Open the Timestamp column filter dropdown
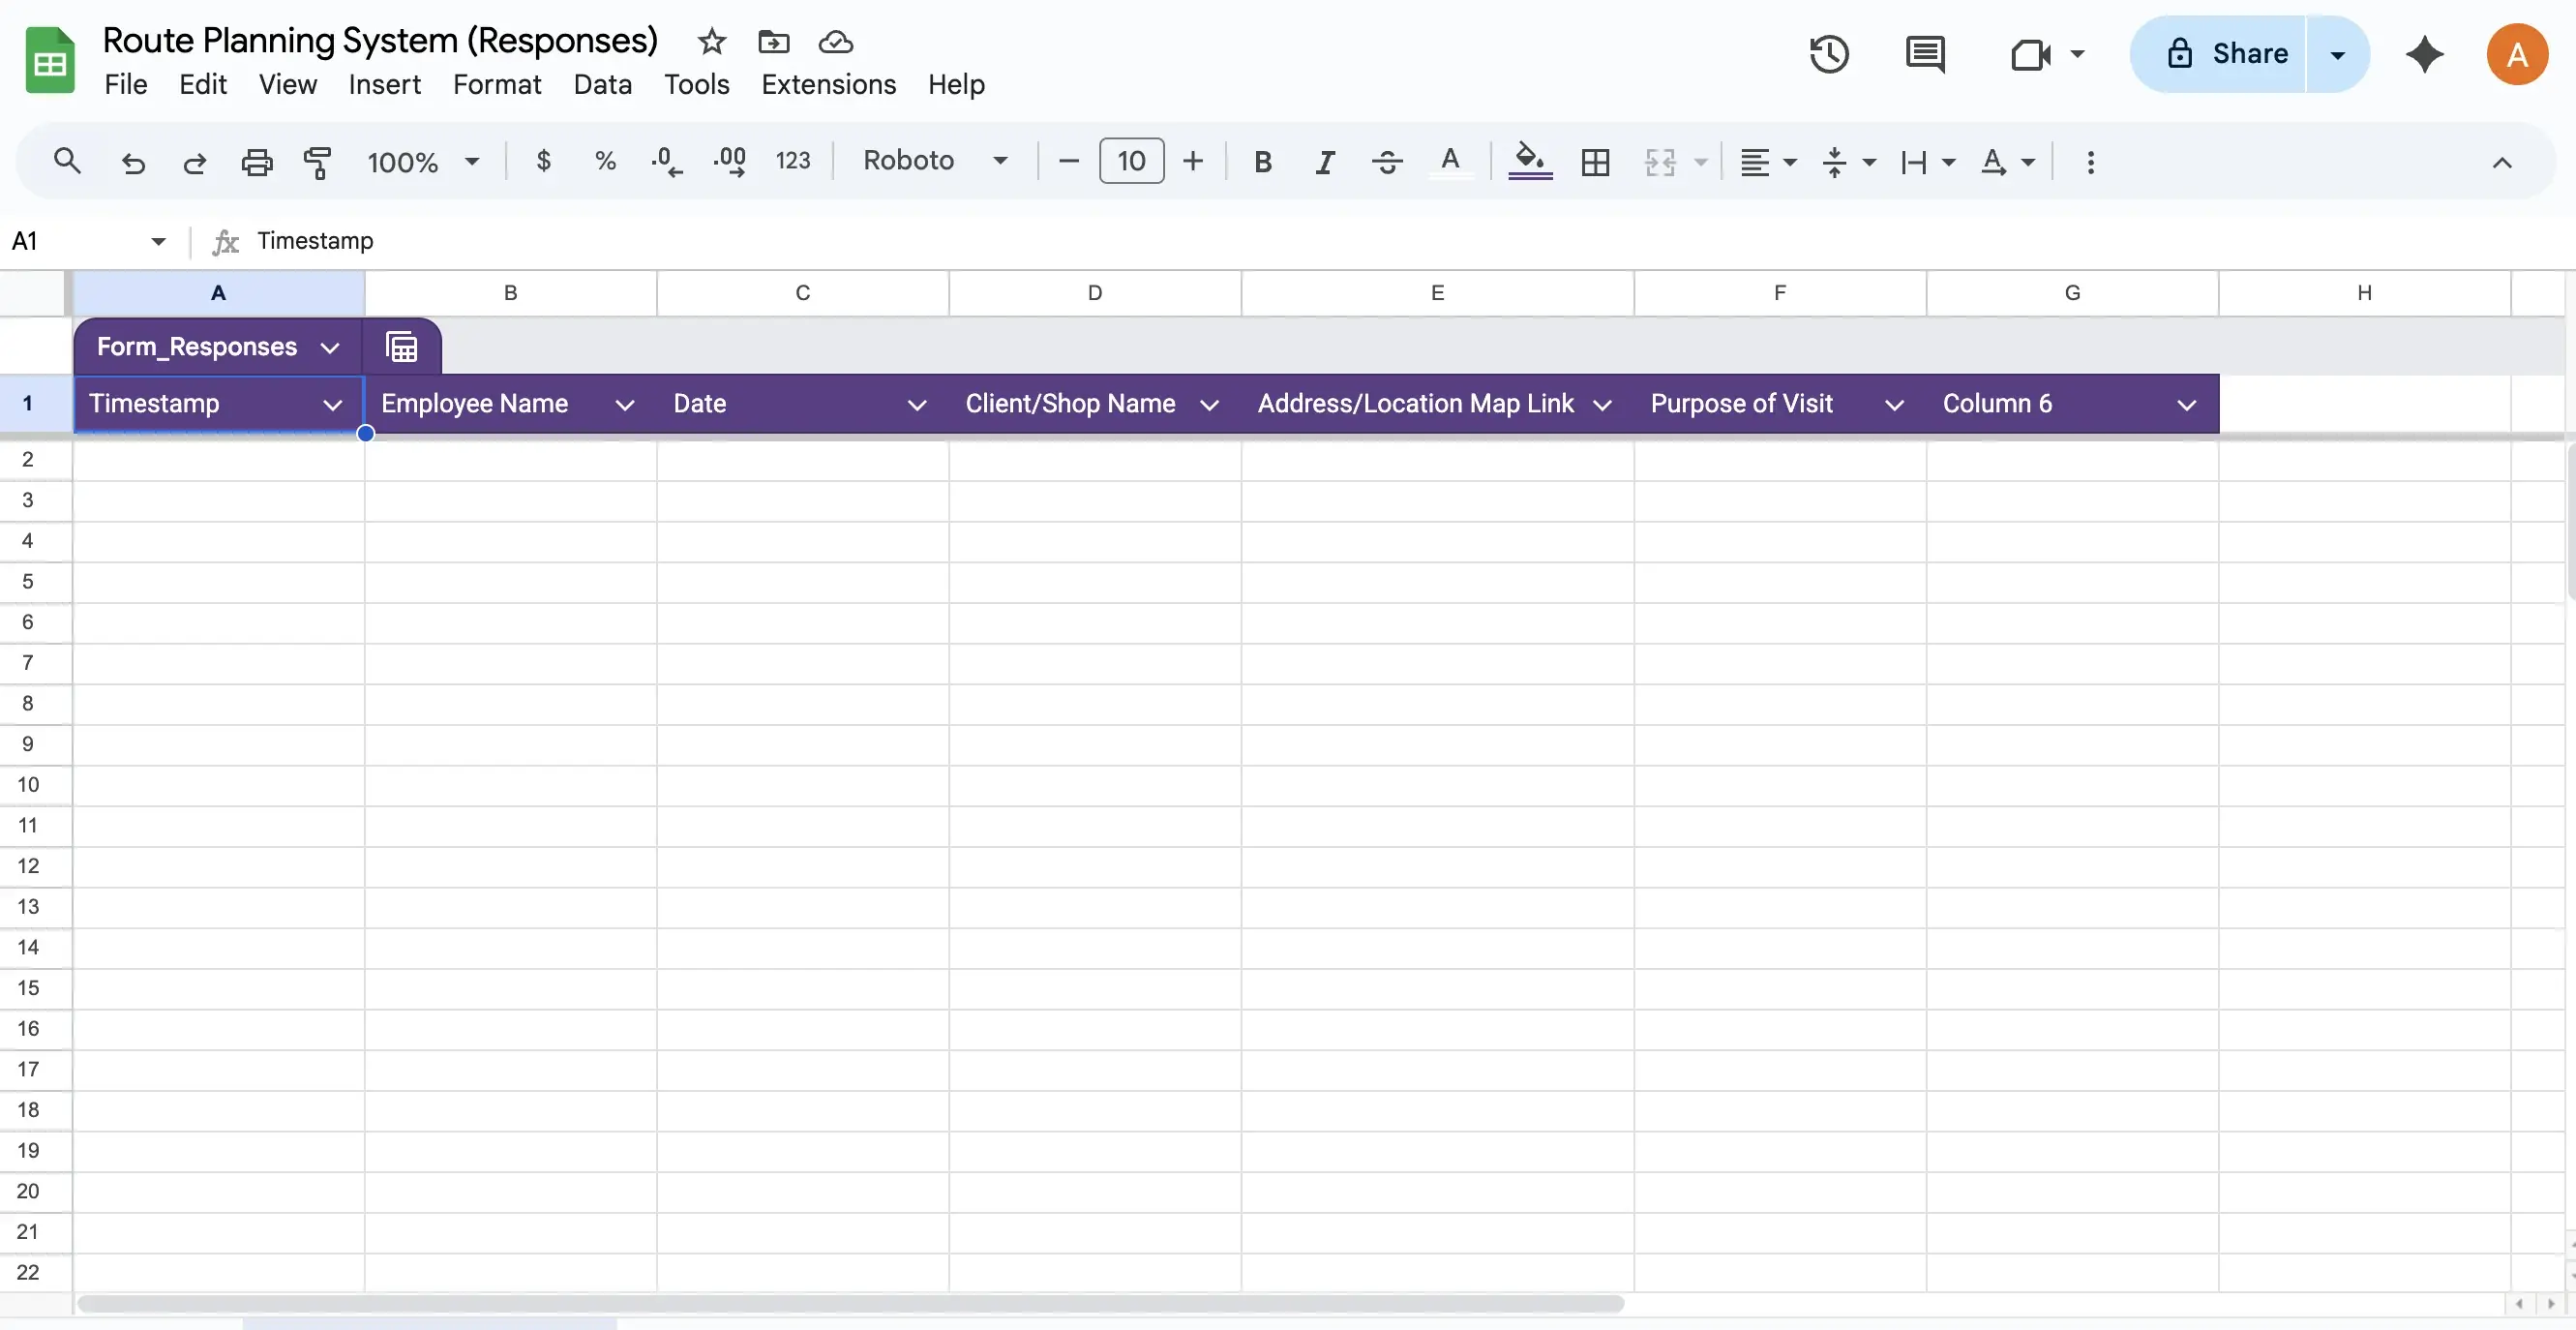The width and height of the screenshot is (2576, 1330). [x=333, y=404]
